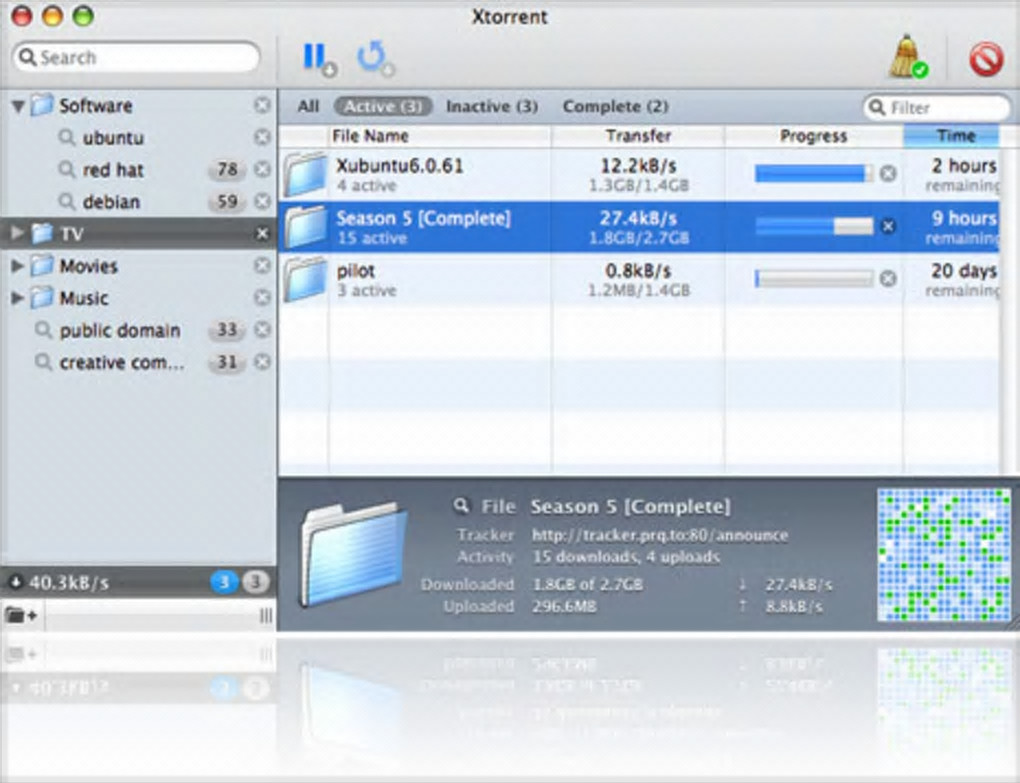
Task: Click the large folder icon in details
Action: 354,555
